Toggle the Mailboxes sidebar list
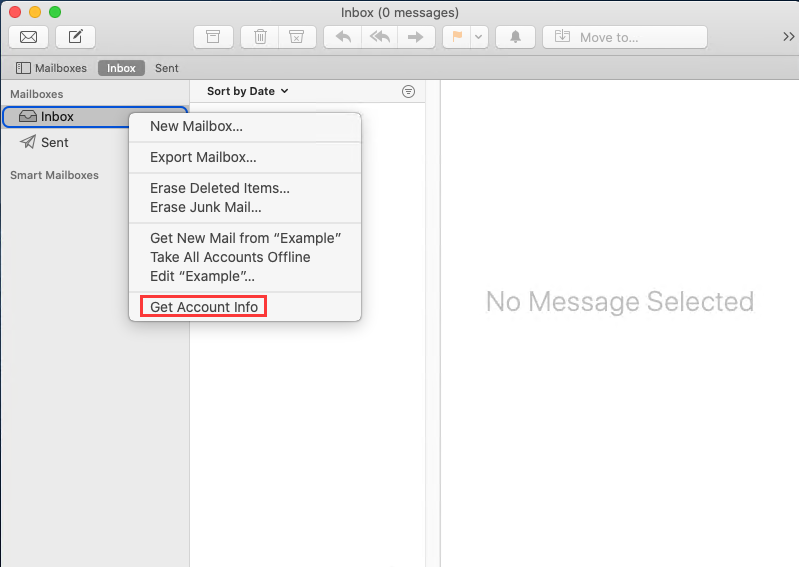Screen dimensions: 799x567 (51, 68)
